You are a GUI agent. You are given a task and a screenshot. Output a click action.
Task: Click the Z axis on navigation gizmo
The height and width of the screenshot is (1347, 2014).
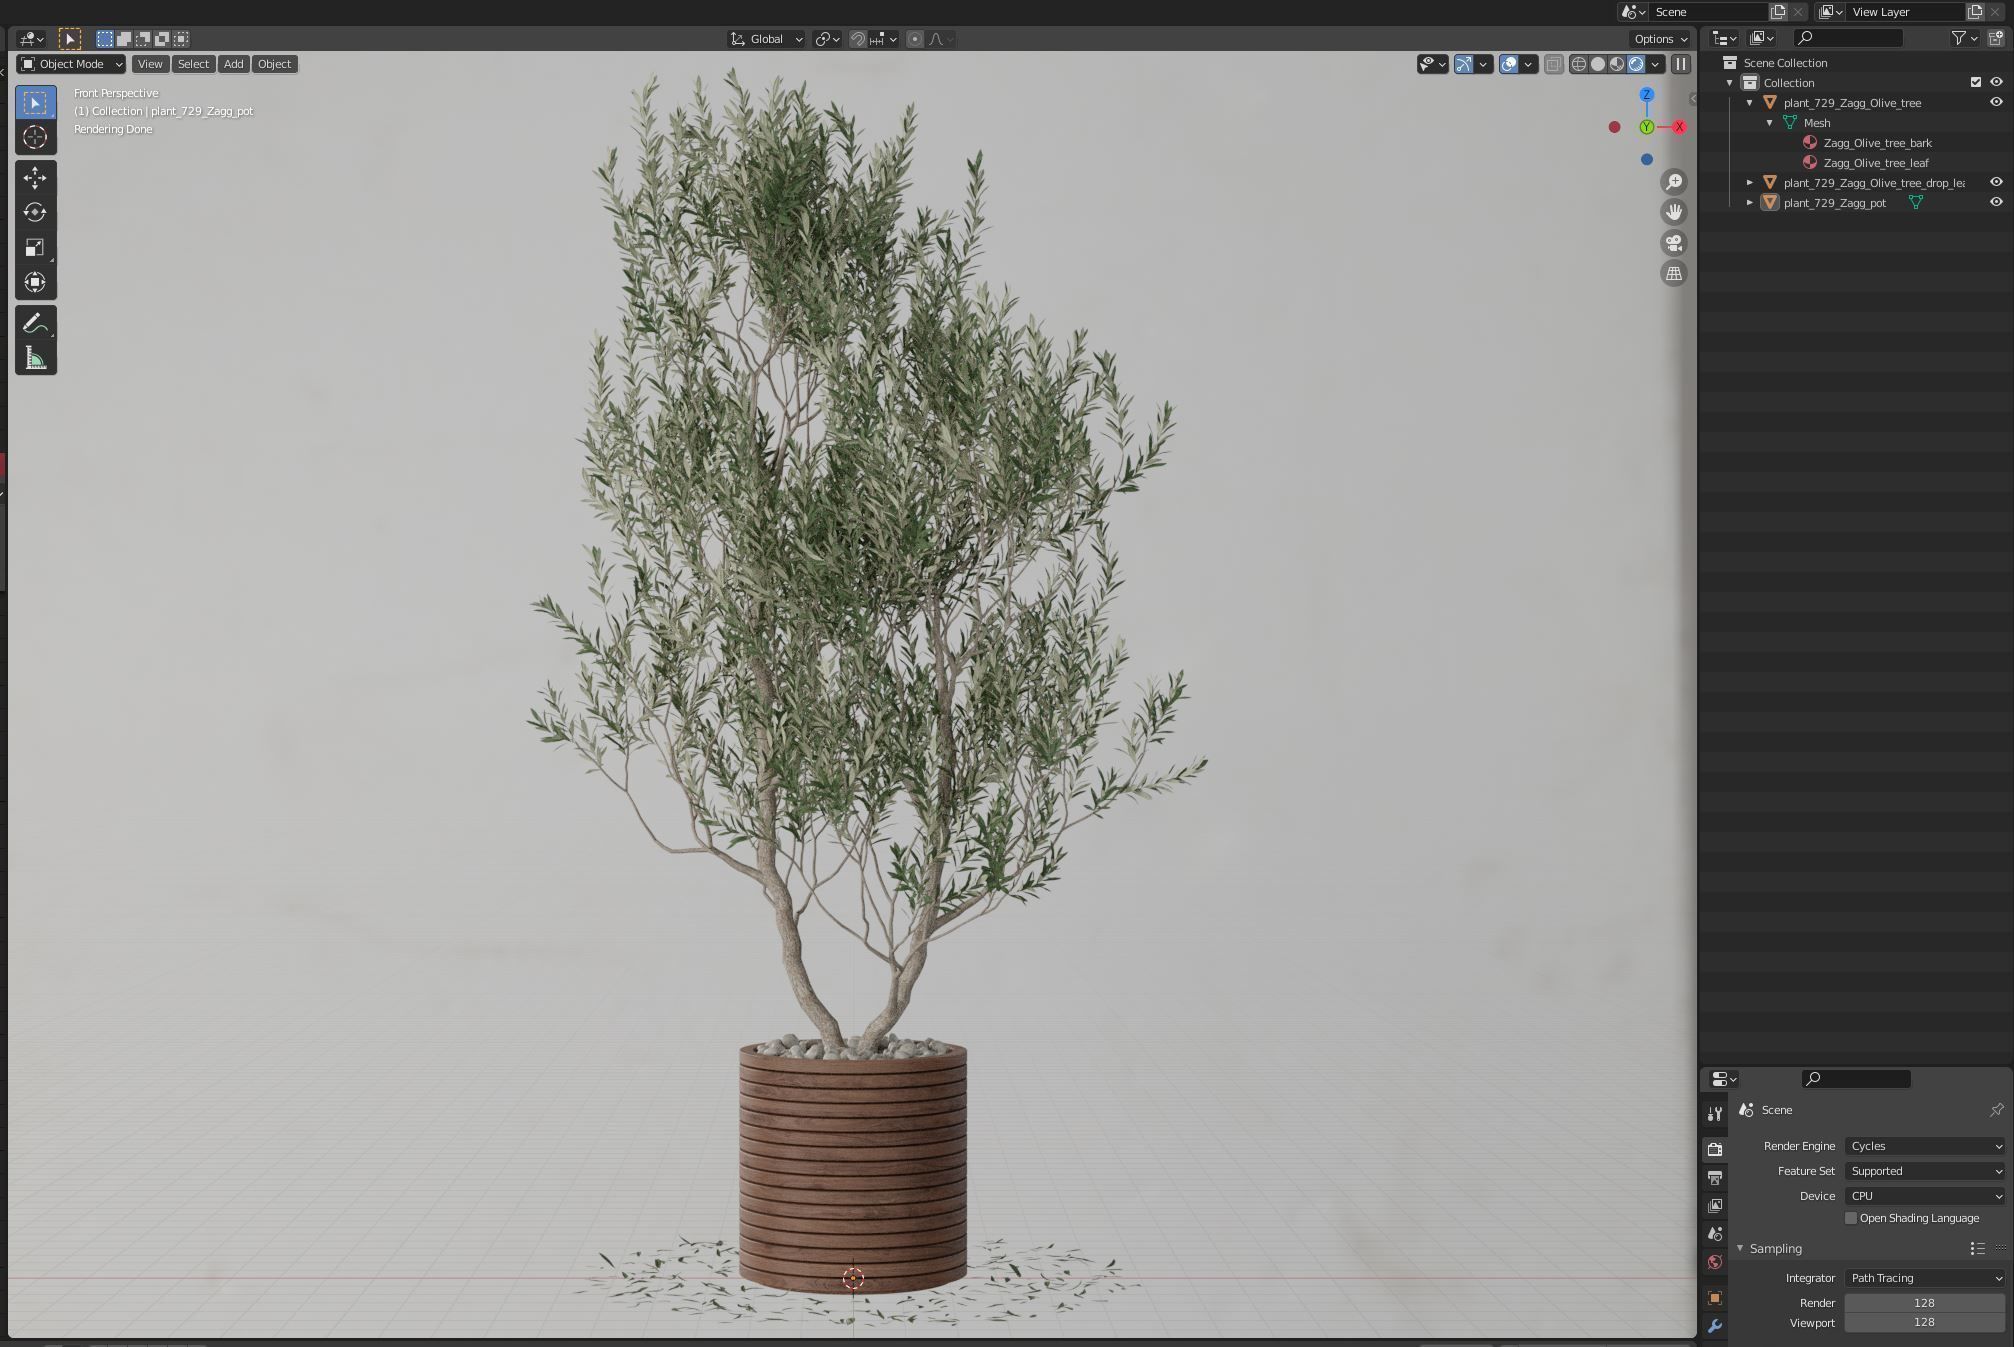click(1646, 95)
